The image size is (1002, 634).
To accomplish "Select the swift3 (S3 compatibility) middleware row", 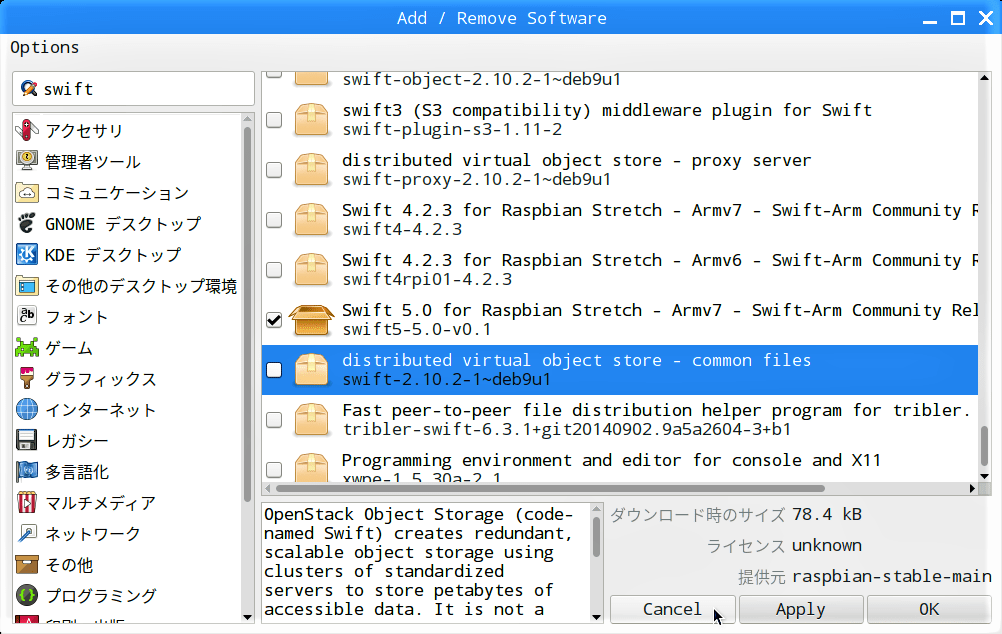I will point(620,120).
